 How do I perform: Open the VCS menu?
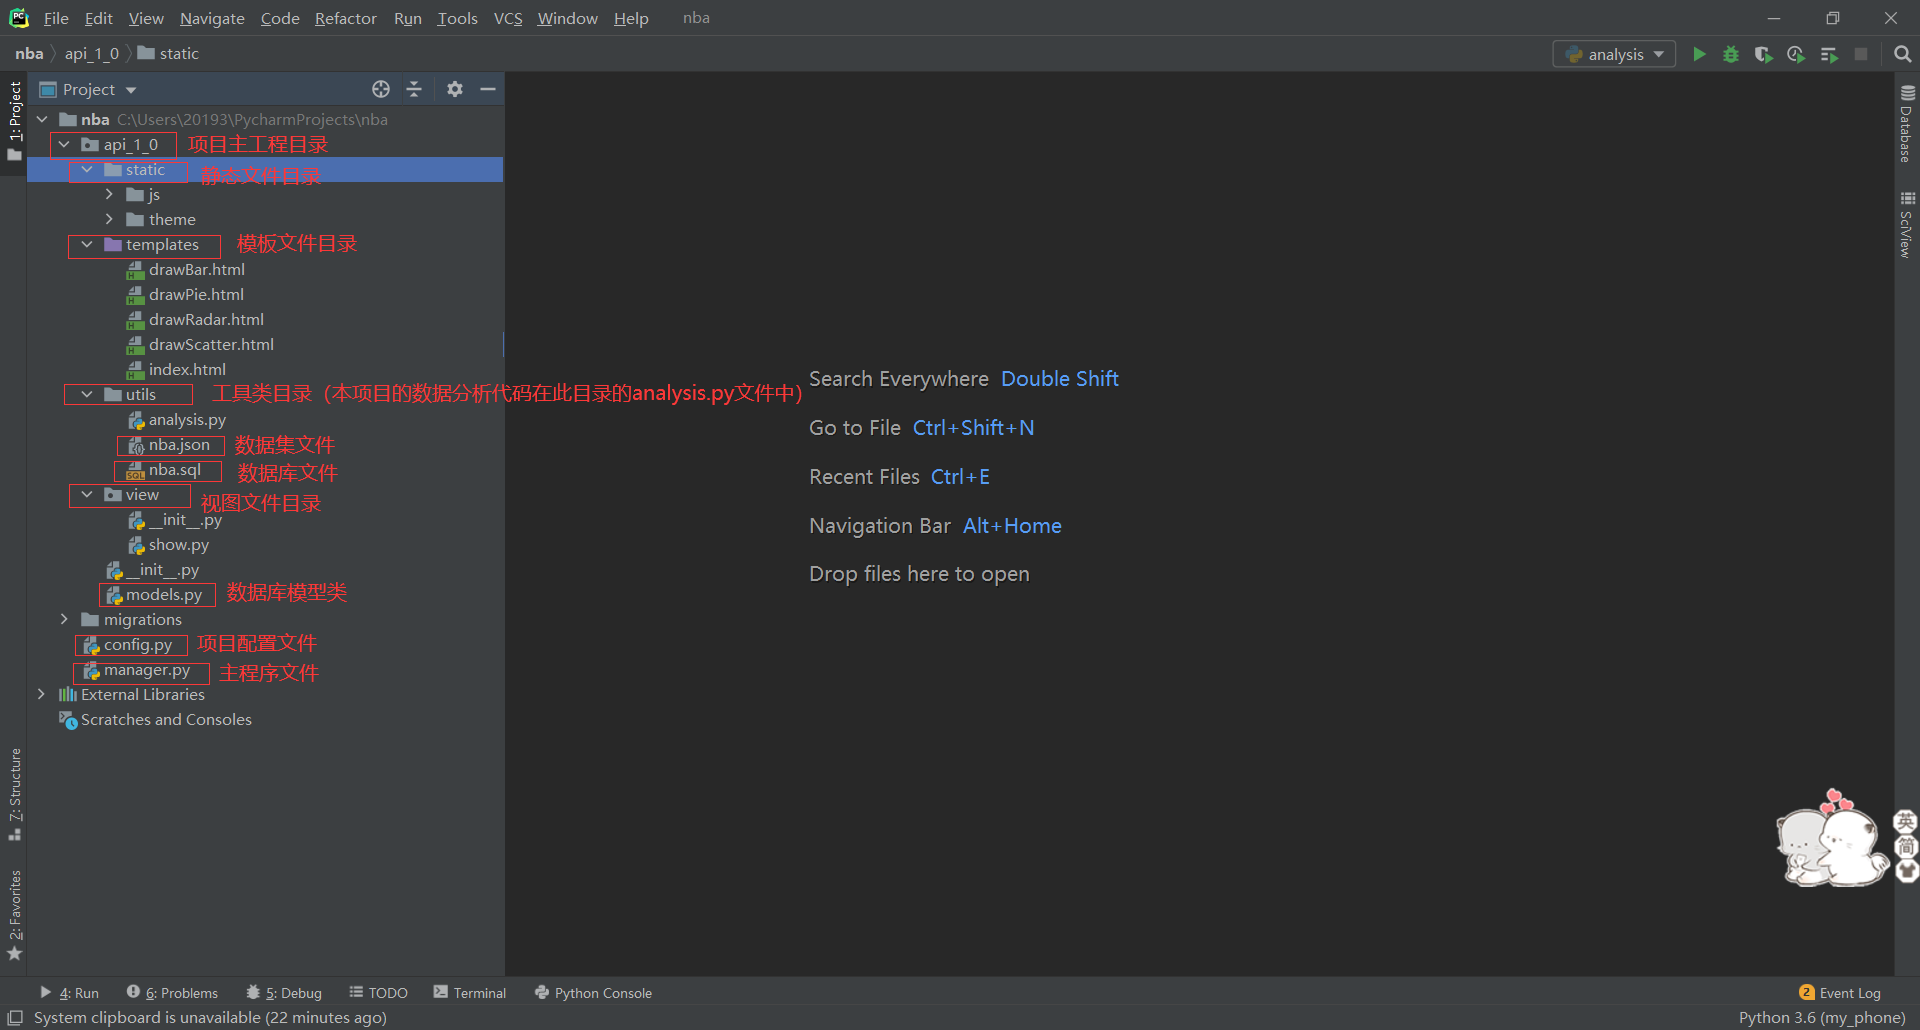pyautogui.click(x=508, y=18)
